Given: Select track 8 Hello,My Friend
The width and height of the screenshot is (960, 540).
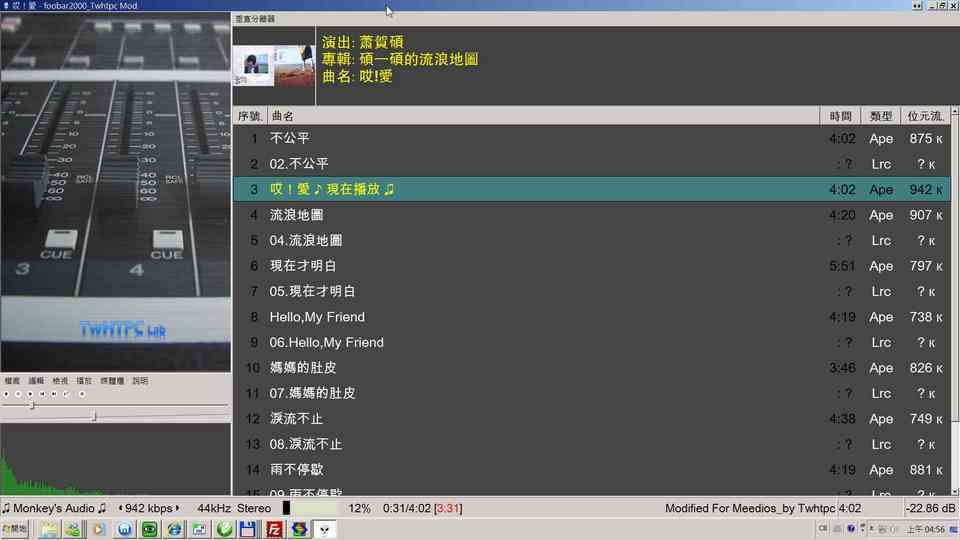Looking at the screenshot, I should click(591, 317).
